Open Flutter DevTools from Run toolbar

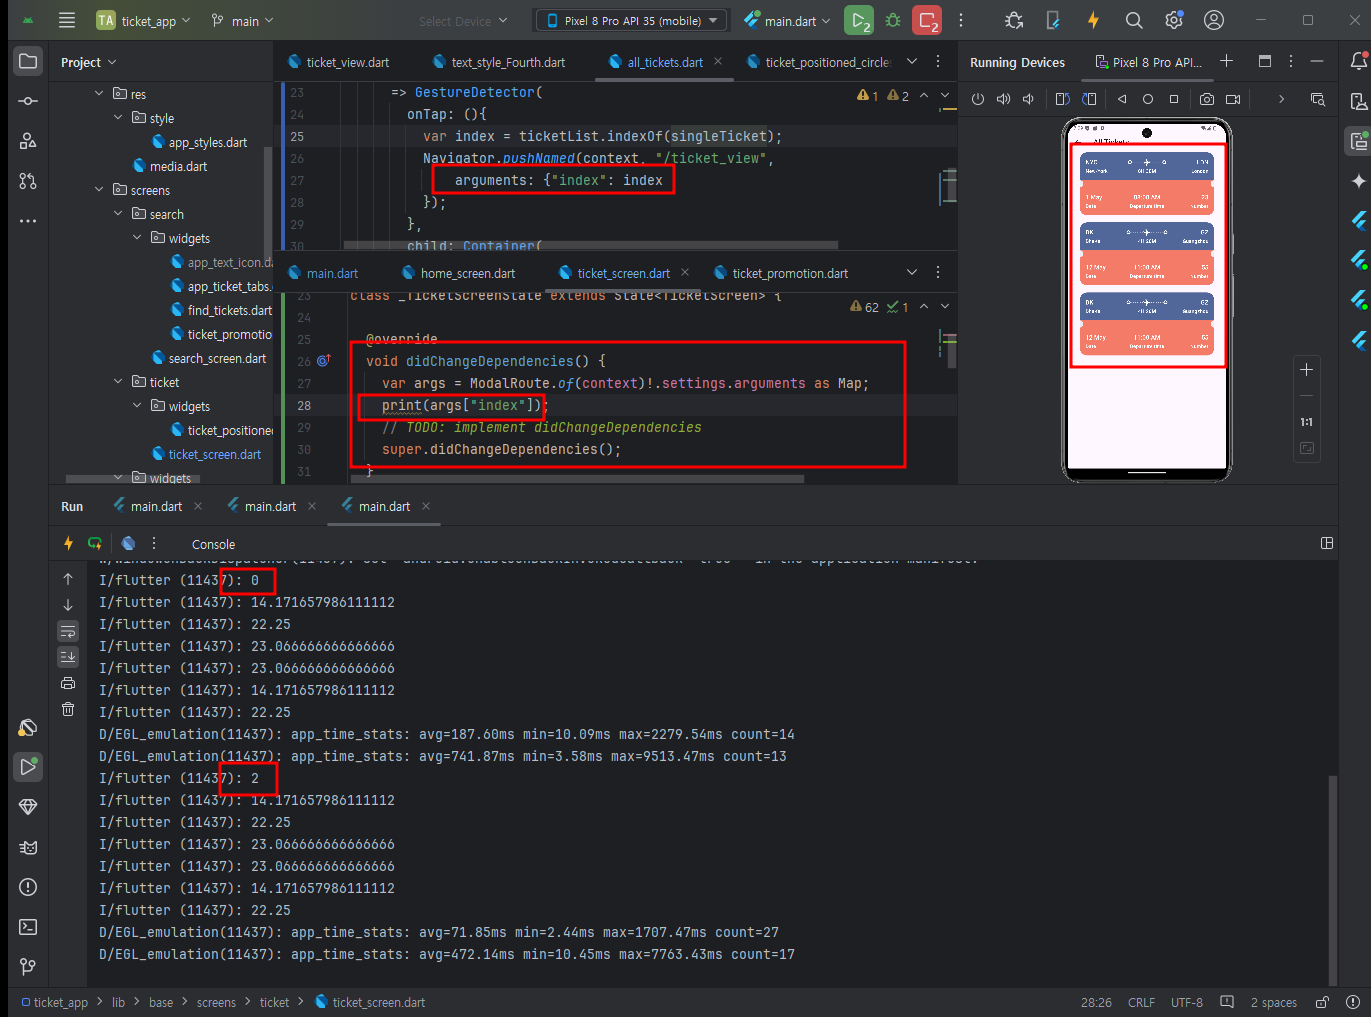coord(128,543)
